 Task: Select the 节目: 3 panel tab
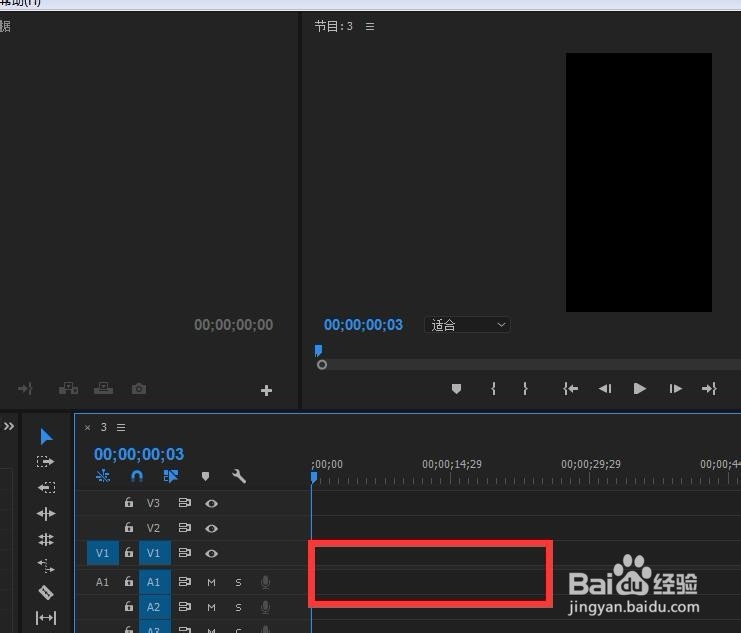[x=334, y=26]
